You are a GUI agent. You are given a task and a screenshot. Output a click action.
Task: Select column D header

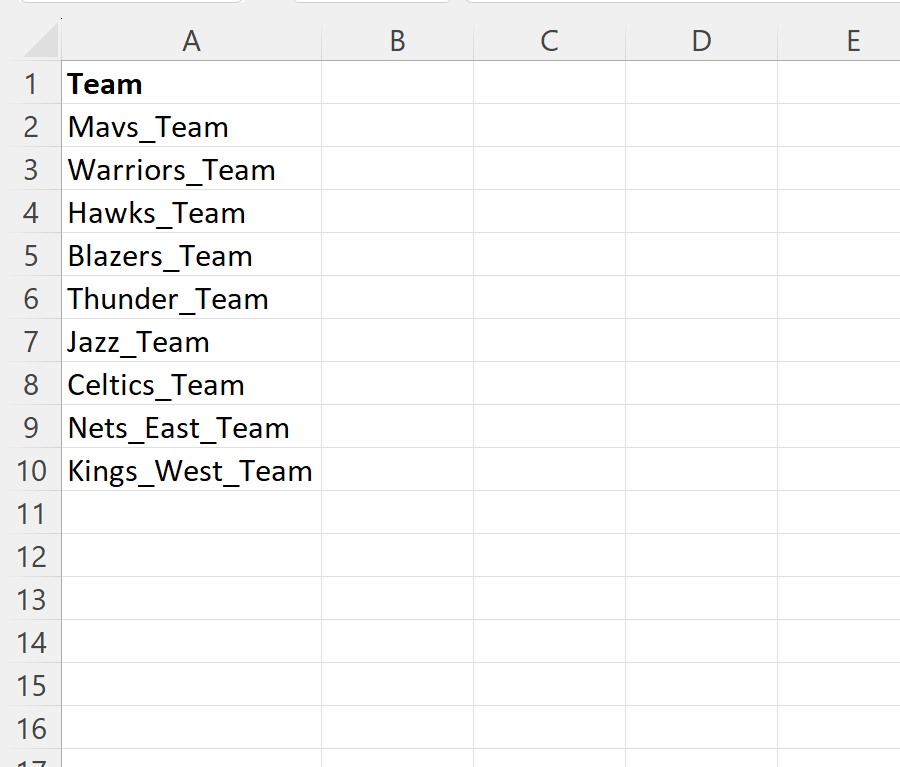(x=701, y=40)
